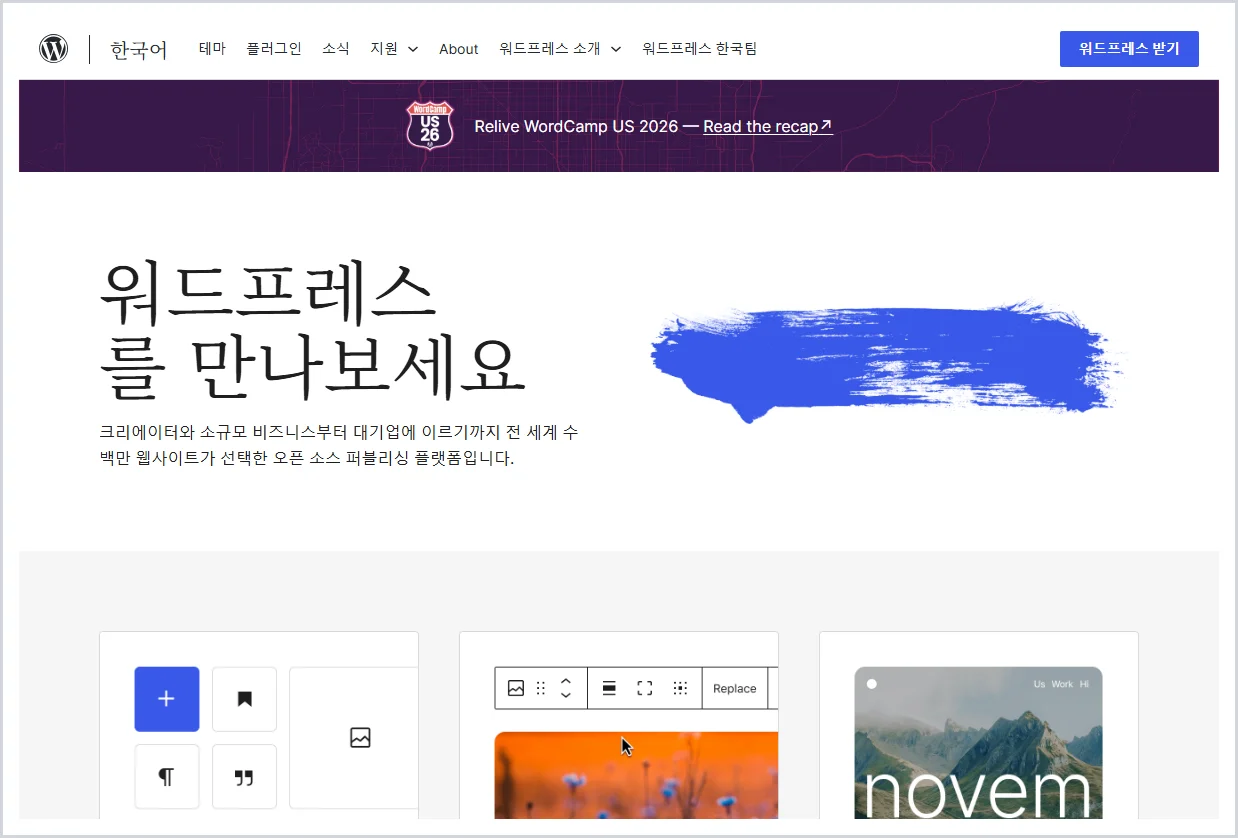
Task: Click the quote block icon
Action: [x=244, y=777]
